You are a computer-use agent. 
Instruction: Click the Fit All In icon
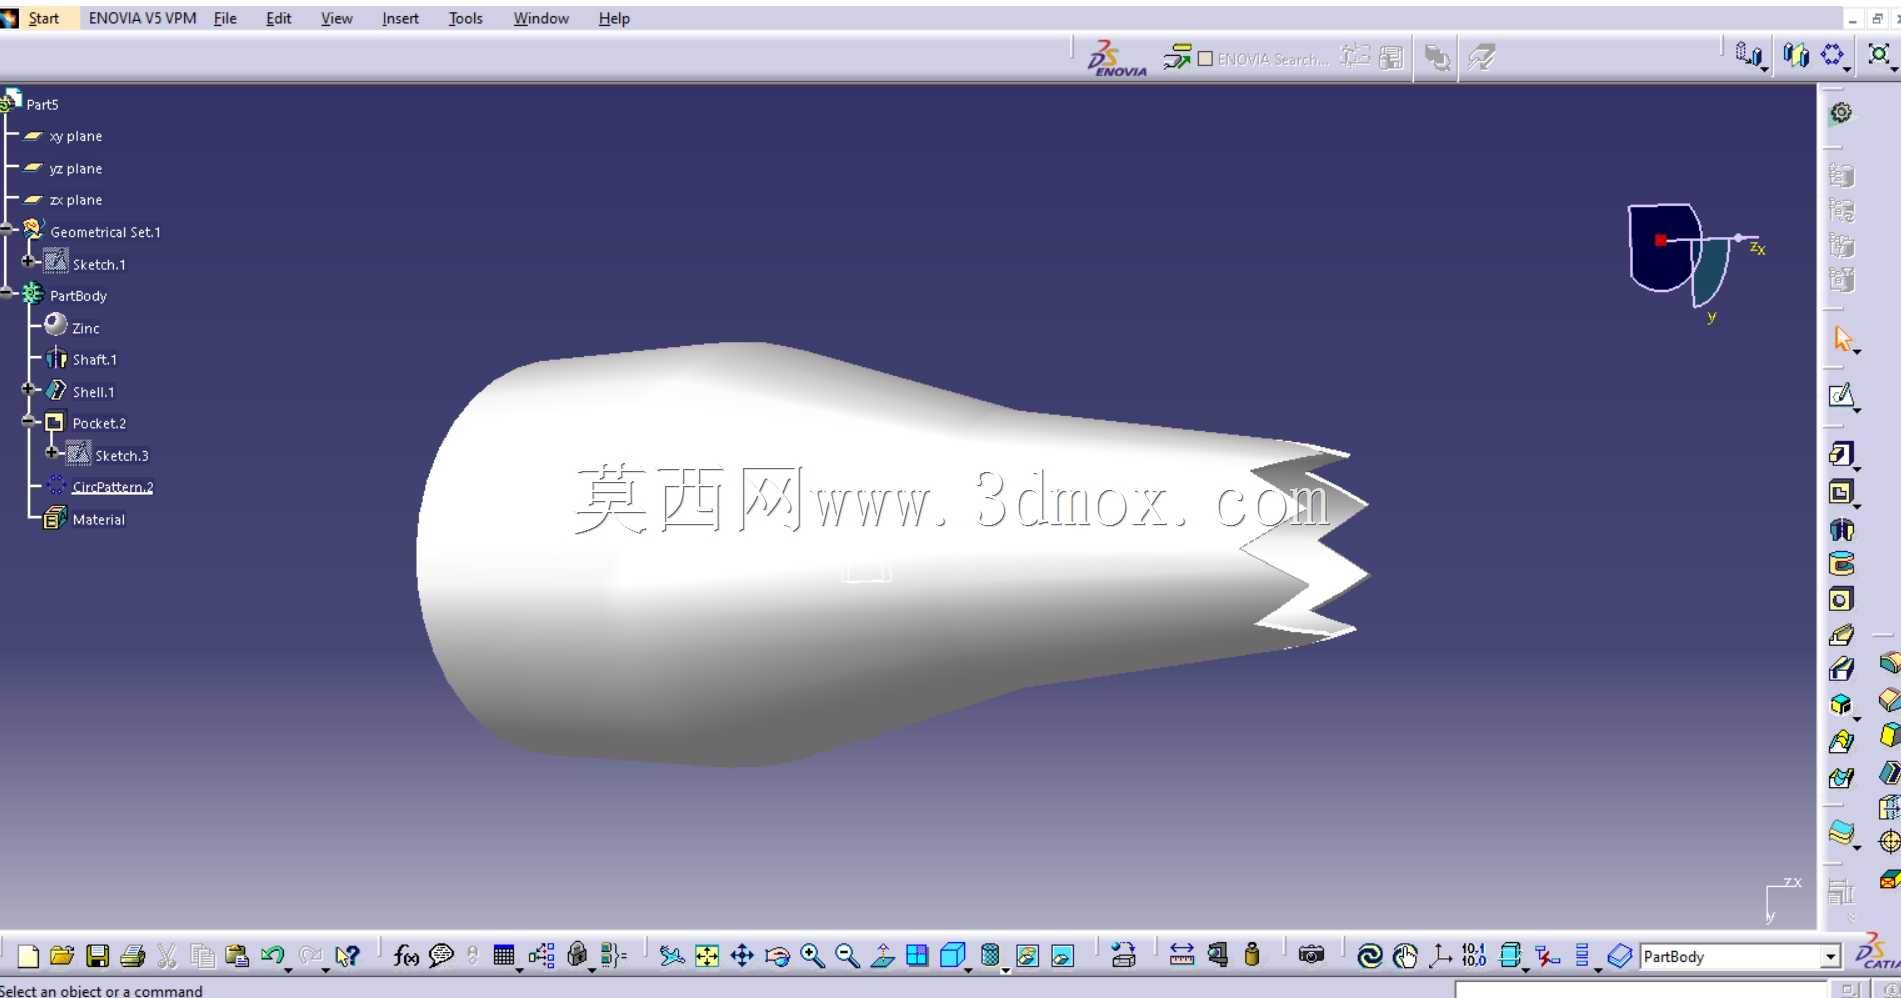point(707,957)
